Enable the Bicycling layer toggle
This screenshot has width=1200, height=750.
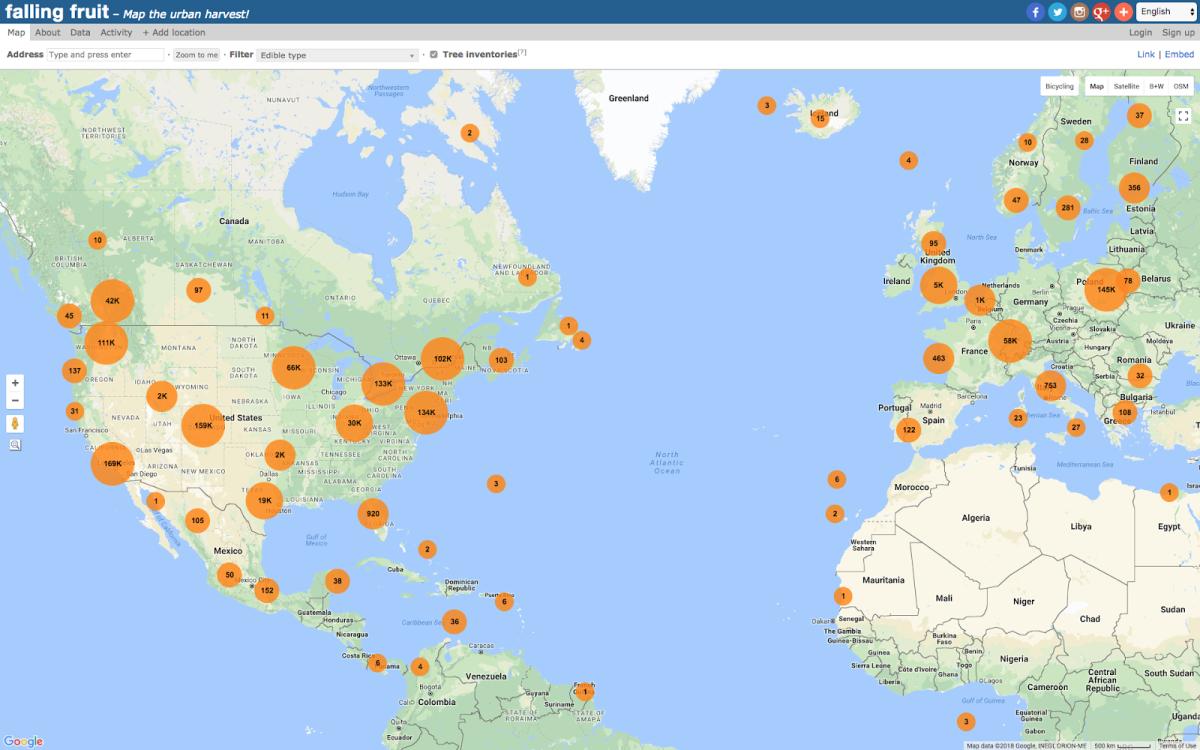pos(1059,87)
